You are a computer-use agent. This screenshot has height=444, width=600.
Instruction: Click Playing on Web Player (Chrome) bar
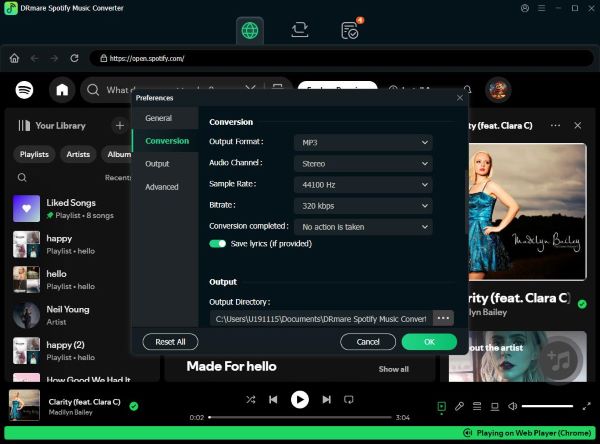click(x=300, y=433)
